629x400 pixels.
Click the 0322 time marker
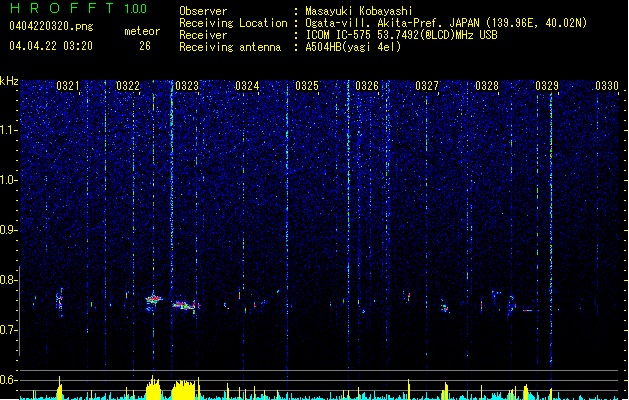tap(128, 86)
